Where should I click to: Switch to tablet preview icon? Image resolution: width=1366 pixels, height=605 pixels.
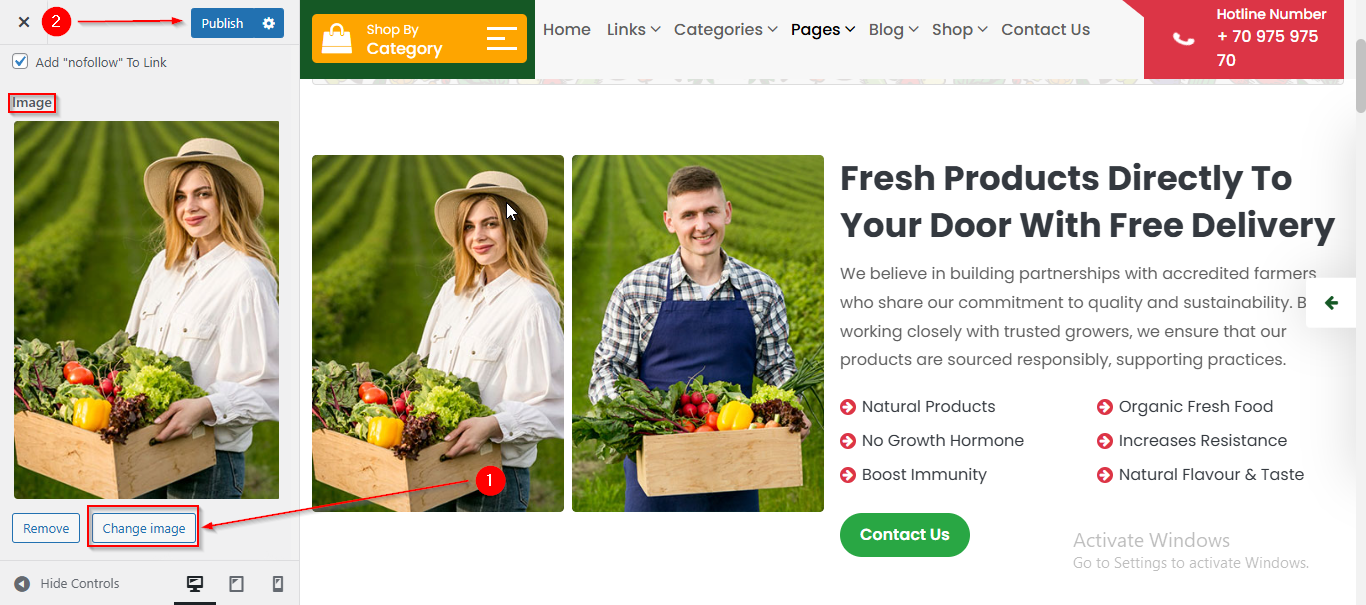click(237, 584)
